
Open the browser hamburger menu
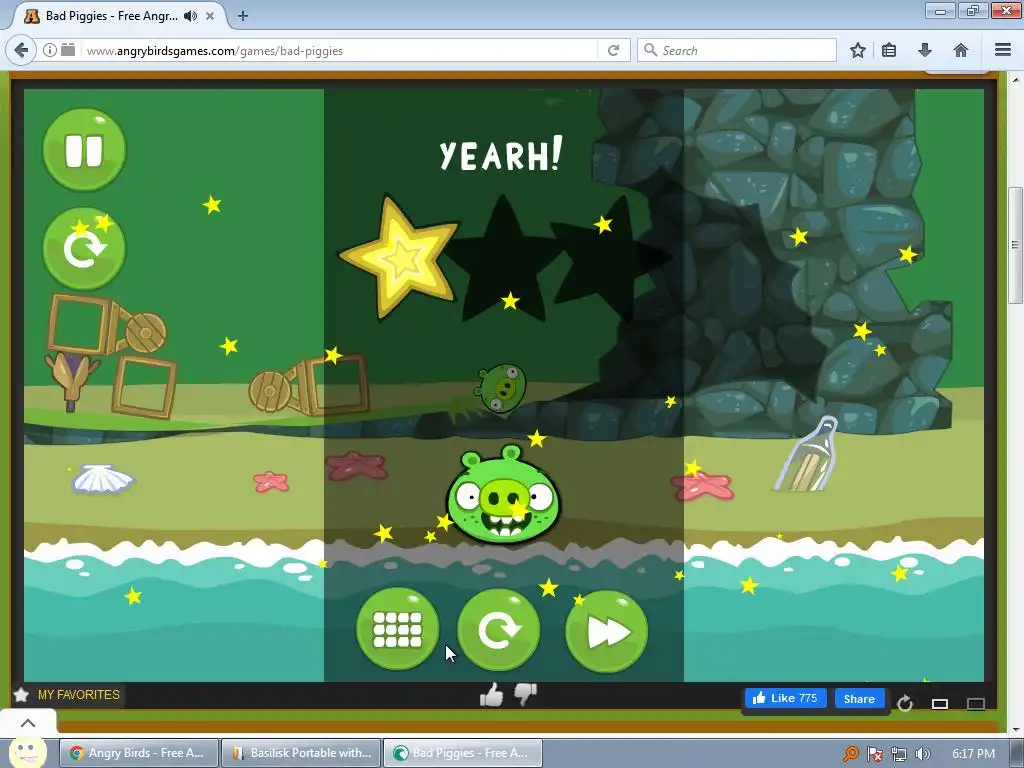pos(1003,50)
